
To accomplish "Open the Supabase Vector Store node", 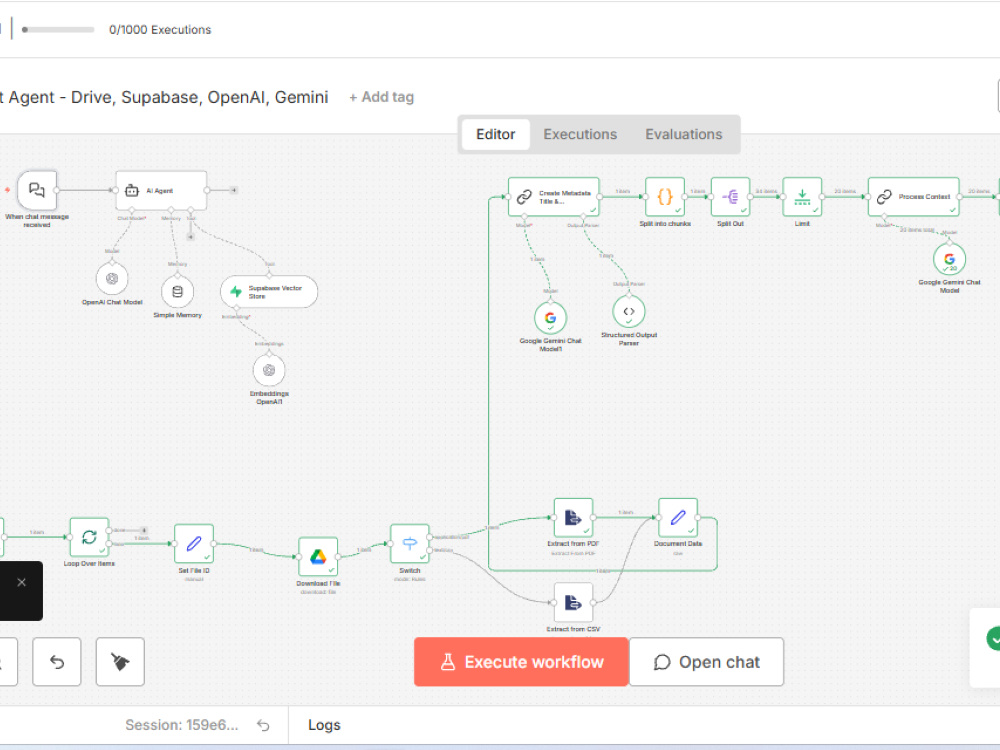I will 269,291.
